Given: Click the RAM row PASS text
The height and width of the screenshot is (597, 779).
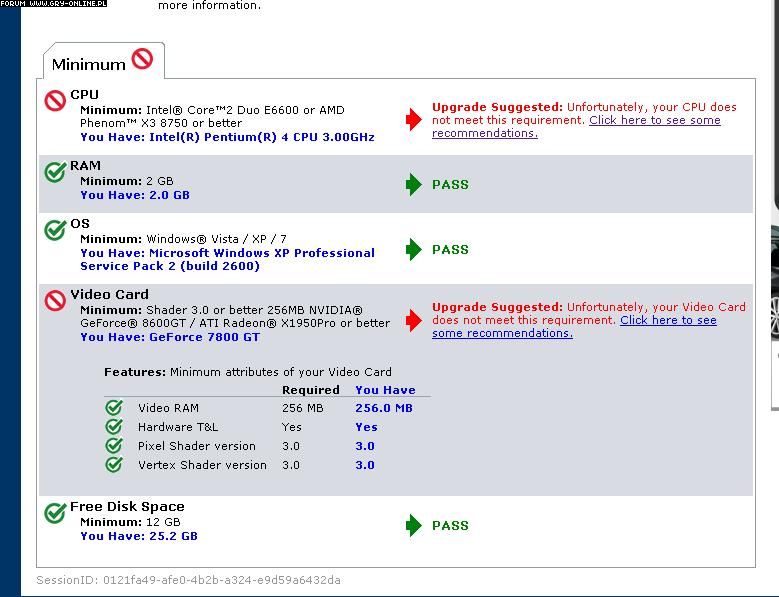Looking at the screenshot, I should click(x=450, y=185).
